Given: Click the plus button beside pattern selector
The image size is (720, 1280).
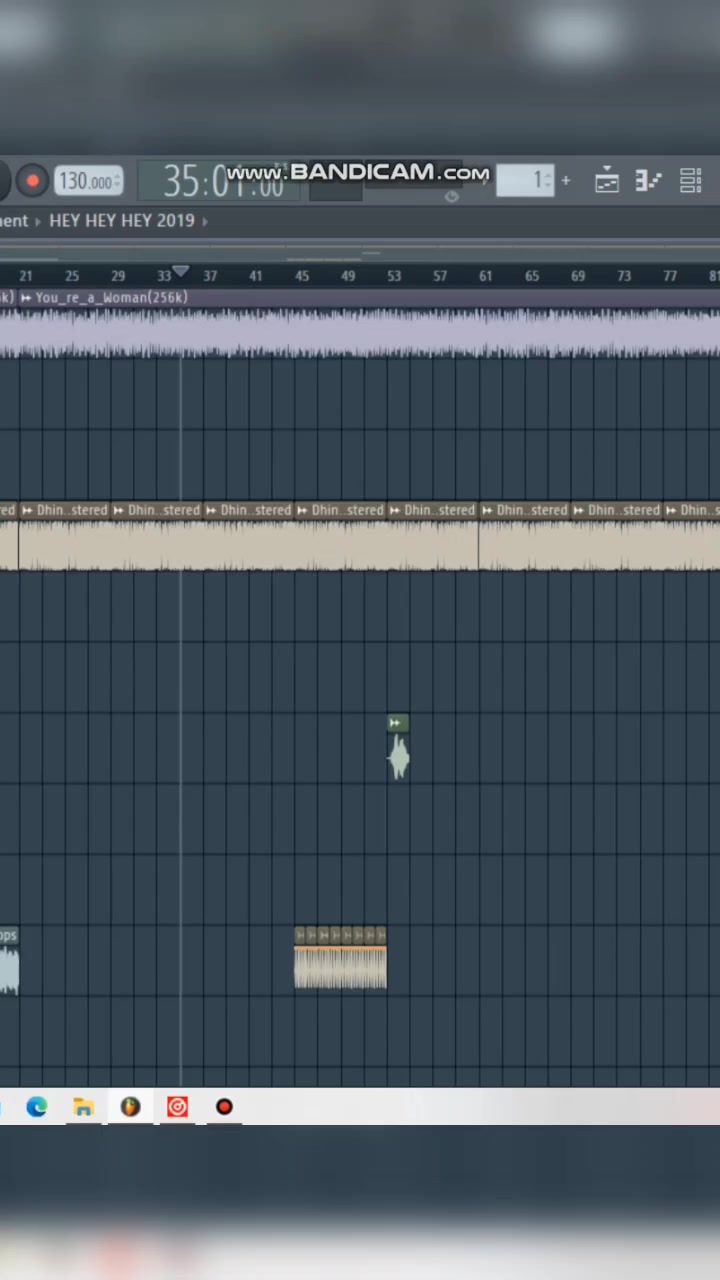Looking at the screenshot, I should [566, 181].
